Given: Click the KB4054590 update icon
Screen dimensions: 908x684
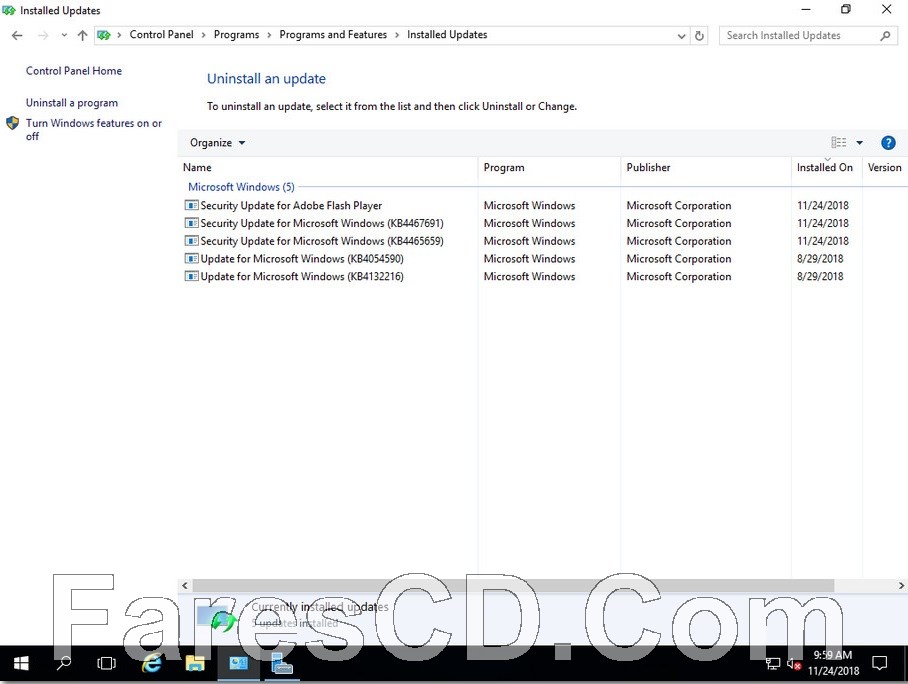Looking at the screenshot, I should click(191, 258).
